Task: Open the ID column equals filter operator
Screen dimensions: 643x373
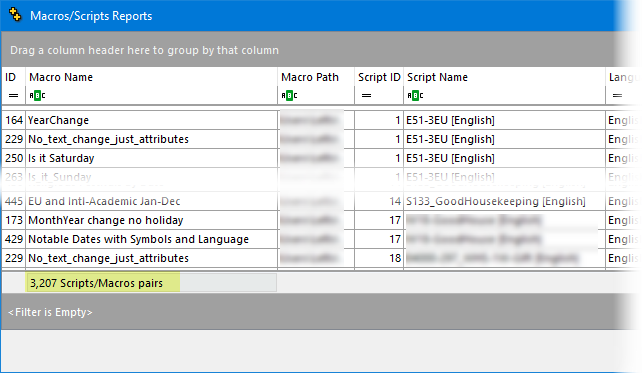Action: pos(13,96)
